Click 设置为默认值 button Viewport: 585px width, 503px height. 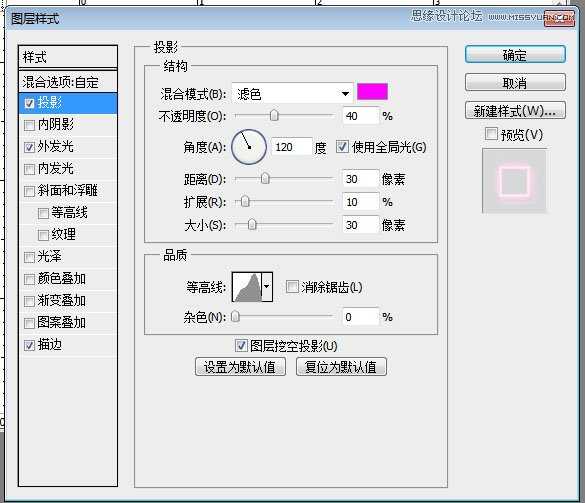240,367
